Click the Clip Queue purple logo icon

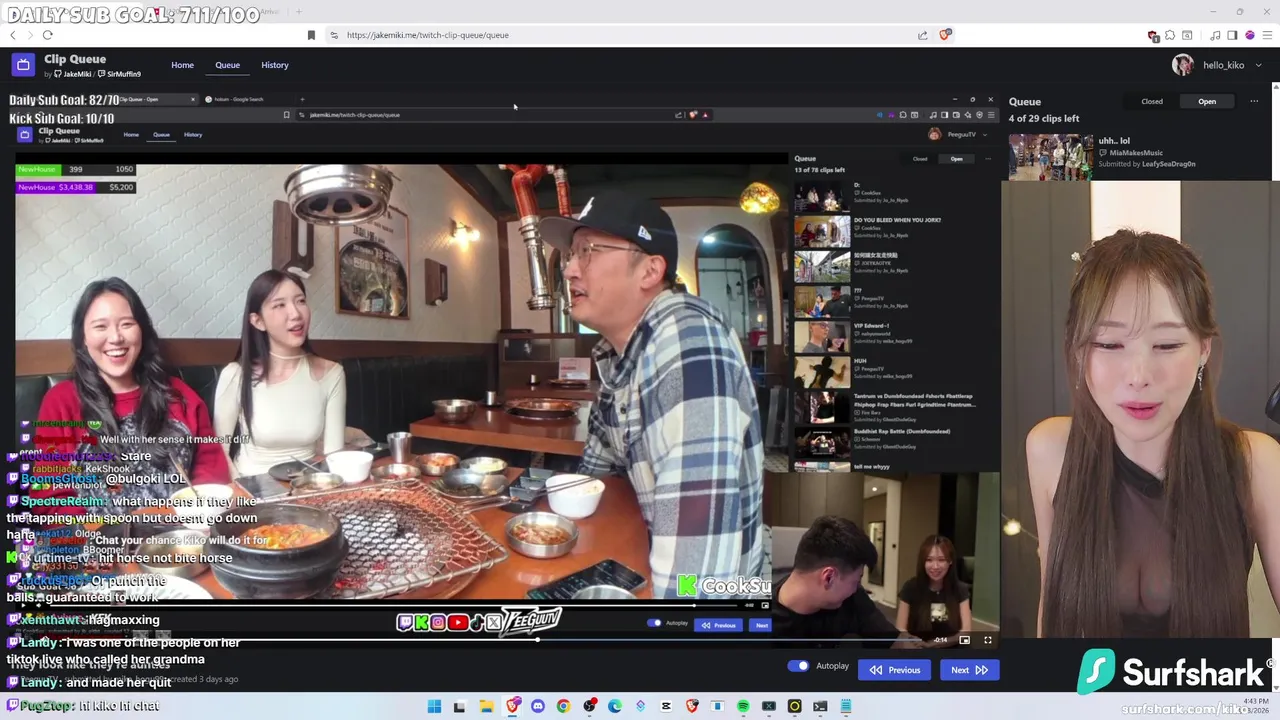[x=23, y=65]
